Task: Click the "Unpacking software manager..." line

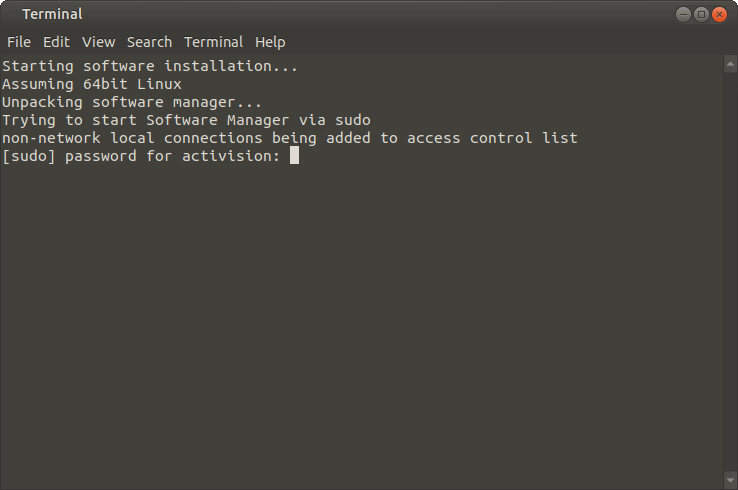Action: coord(132,102)
